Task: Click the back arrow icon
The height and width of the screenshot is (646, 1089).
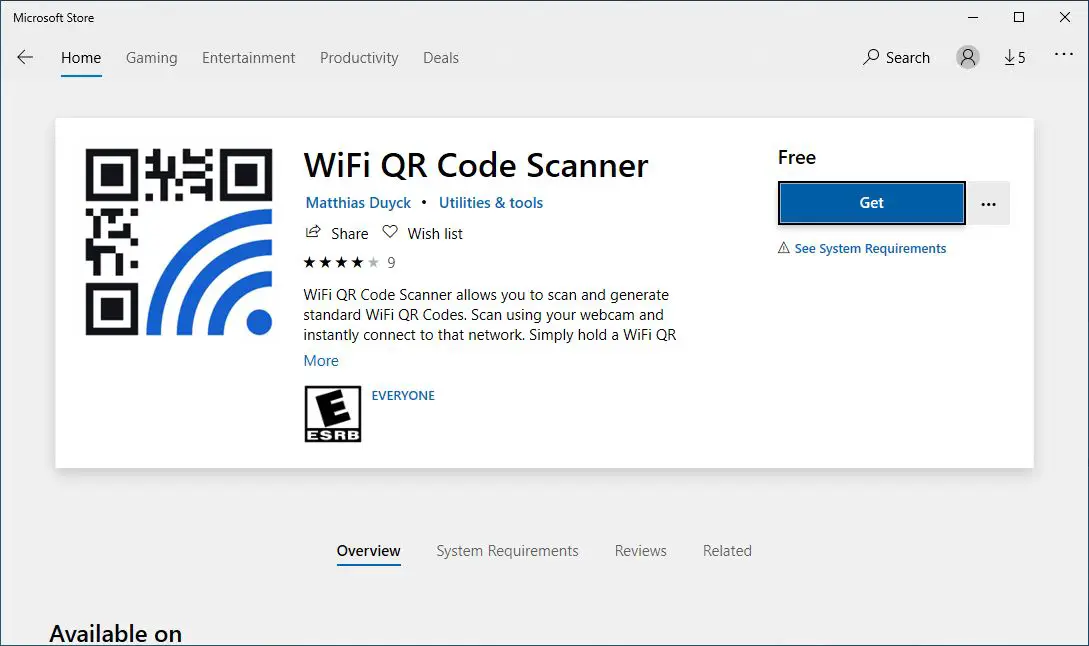Action: pos(25,58)
